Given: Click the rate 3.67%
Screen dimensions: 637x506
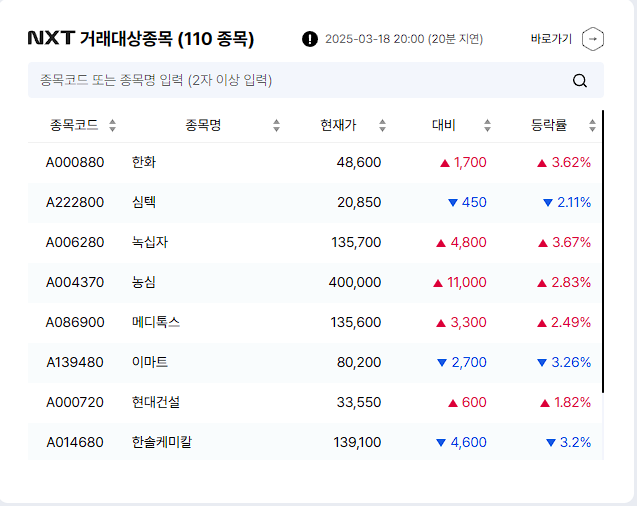Looking at the screenshot, I should [572, 242].
